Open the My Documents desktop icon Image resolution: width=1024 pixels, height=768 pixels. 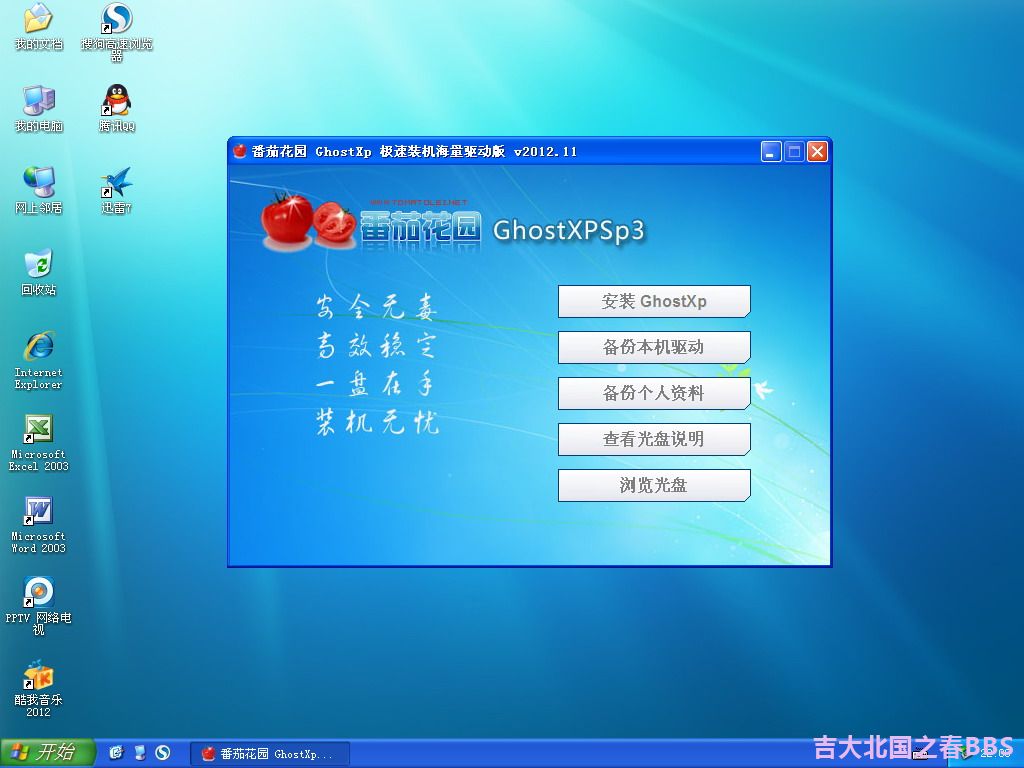(39, 27)
